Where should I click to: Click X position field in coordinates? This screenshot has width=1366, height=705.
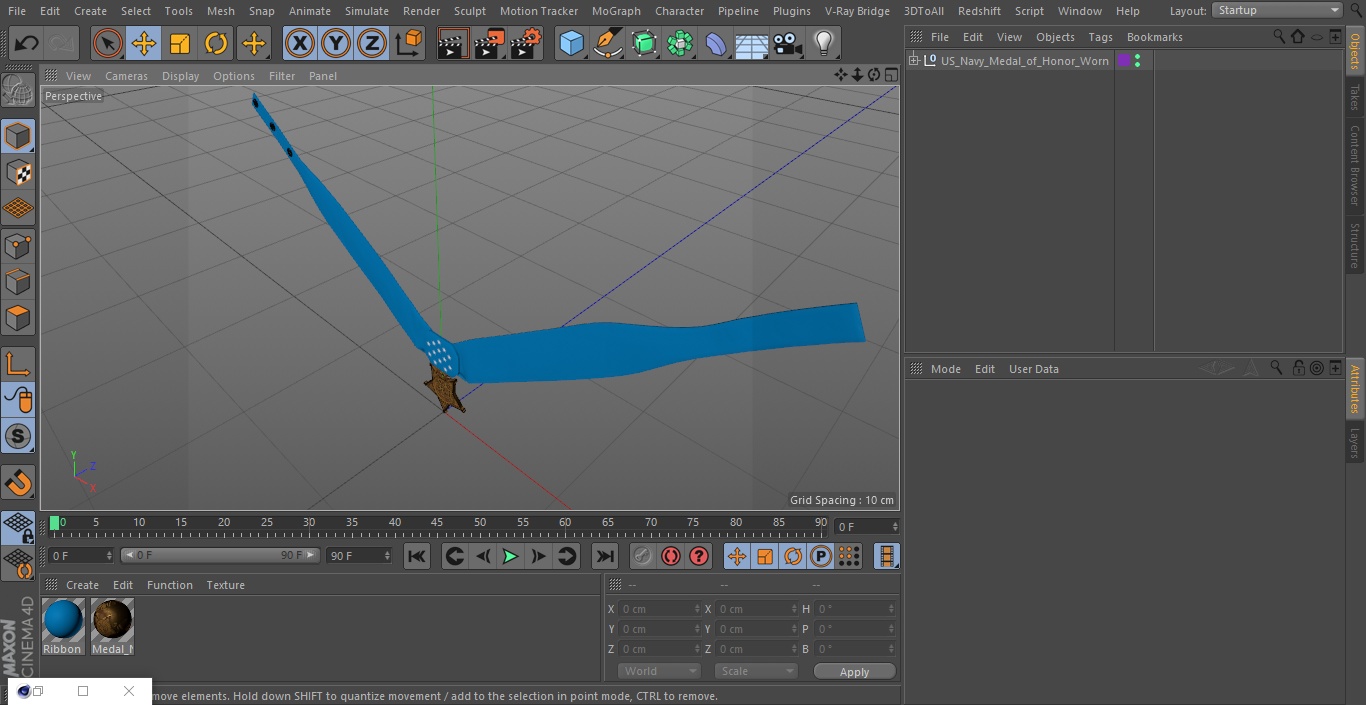[660, 609]
